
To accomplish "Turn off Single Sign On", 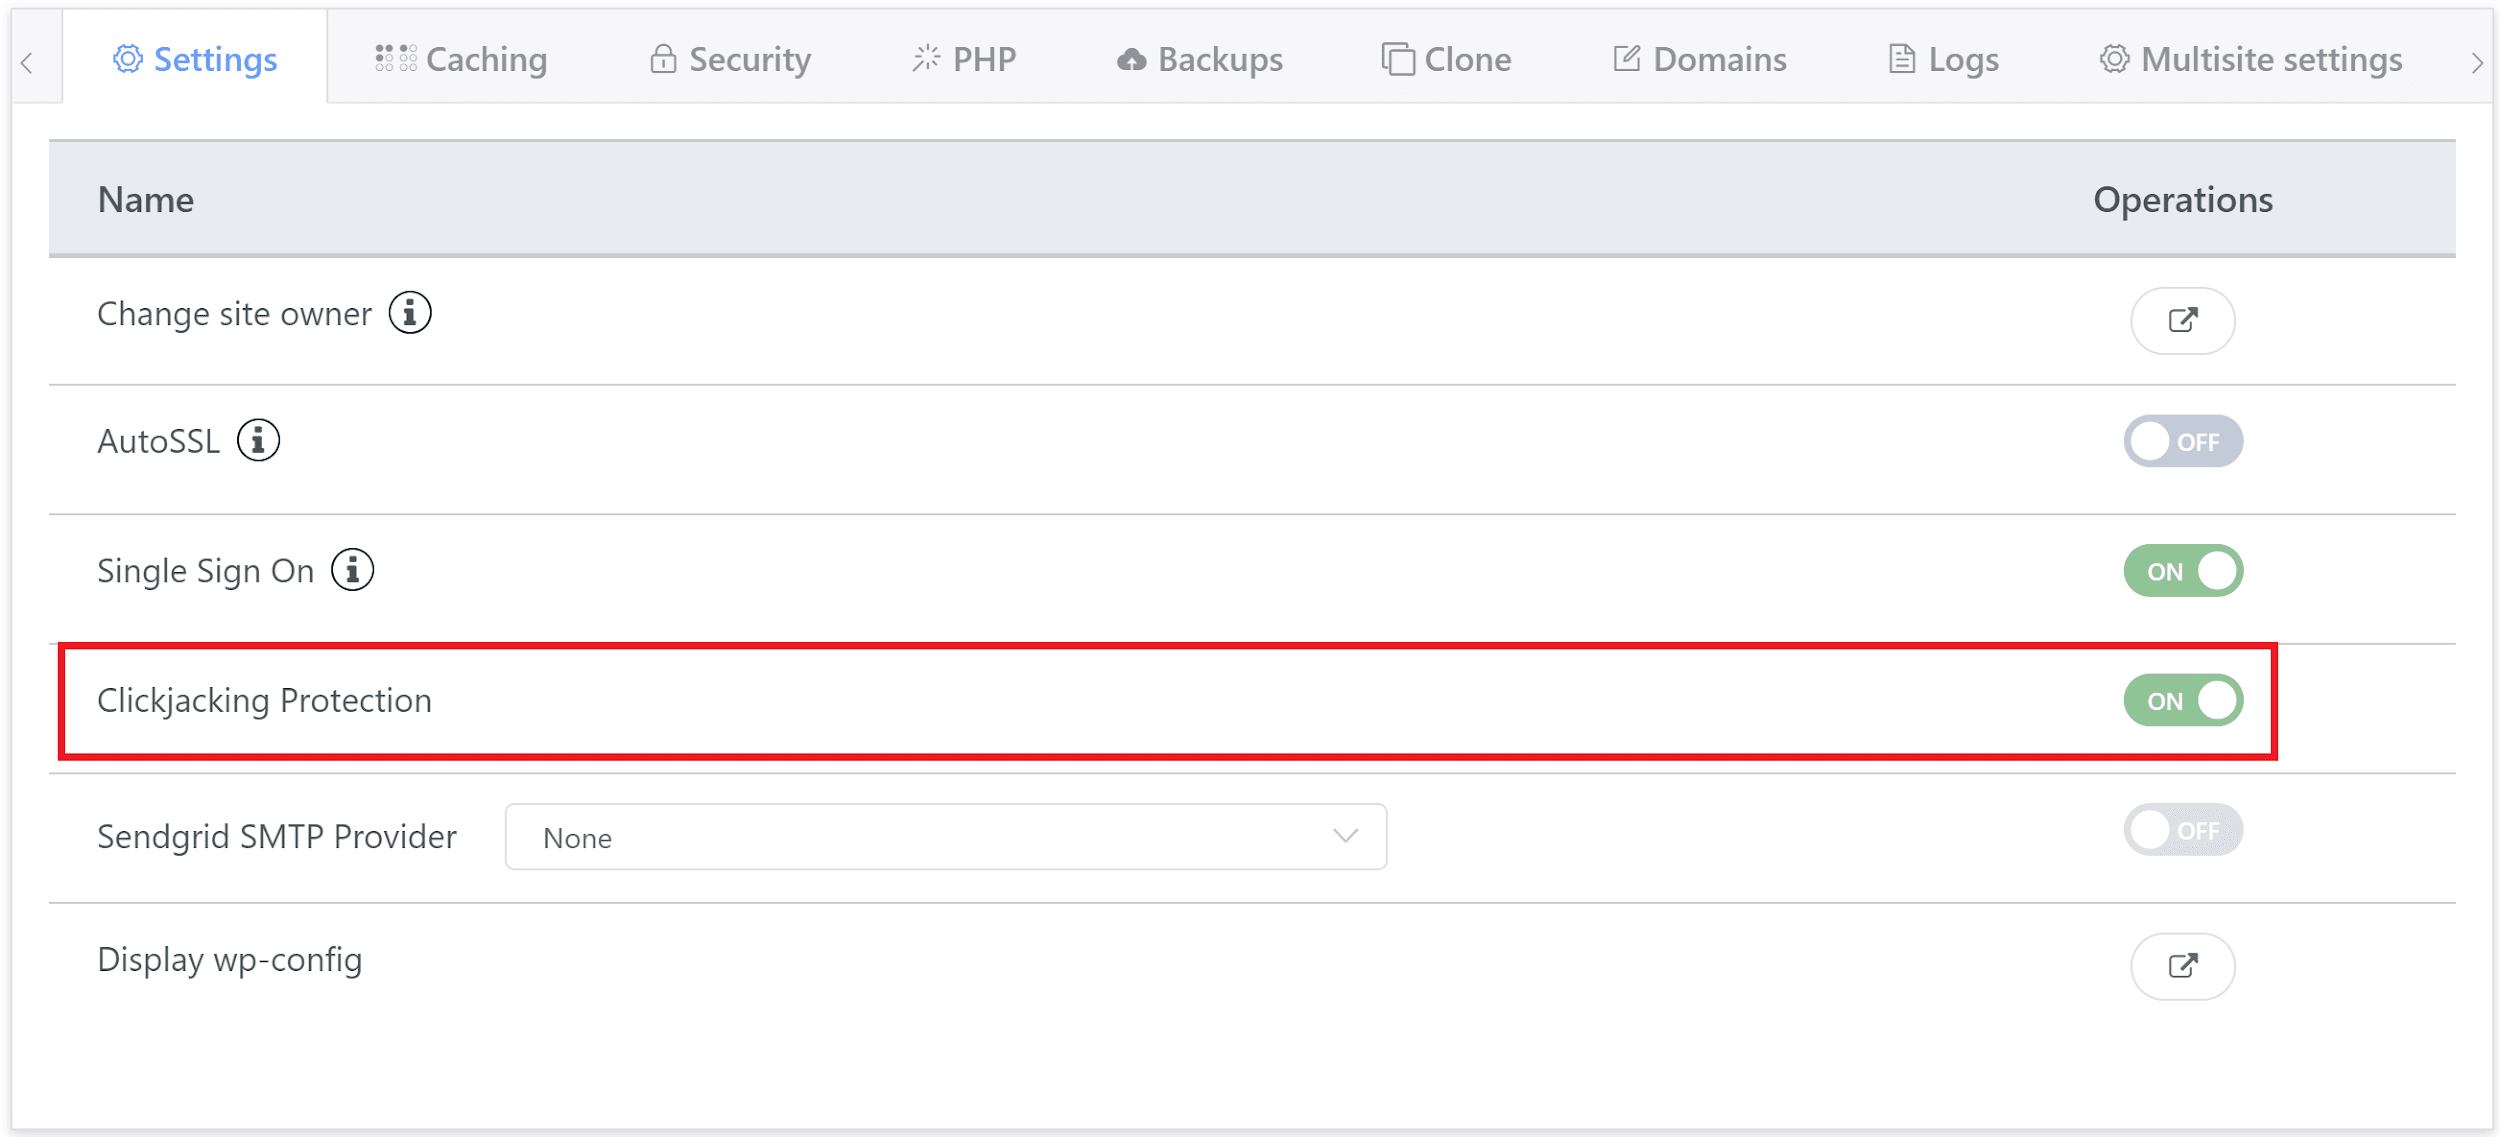I will click(x=2183, y=570).
